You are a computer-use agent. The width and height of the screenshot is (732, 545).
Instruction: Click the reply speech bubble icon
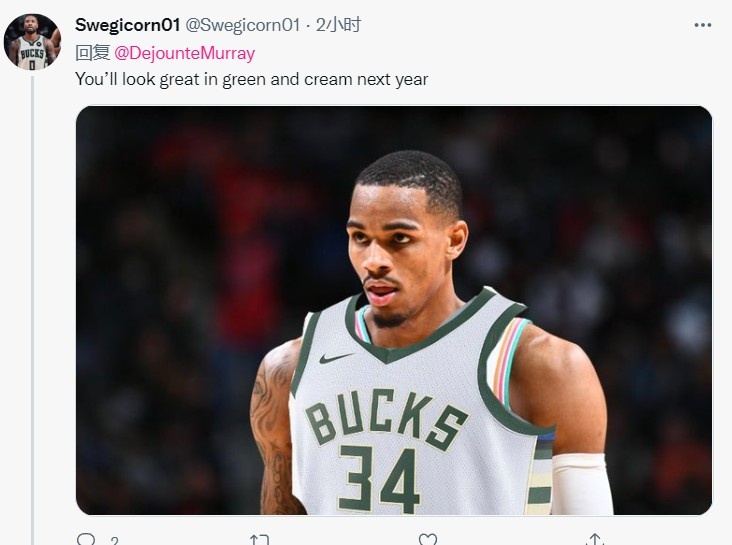click(x=85, y=539)
